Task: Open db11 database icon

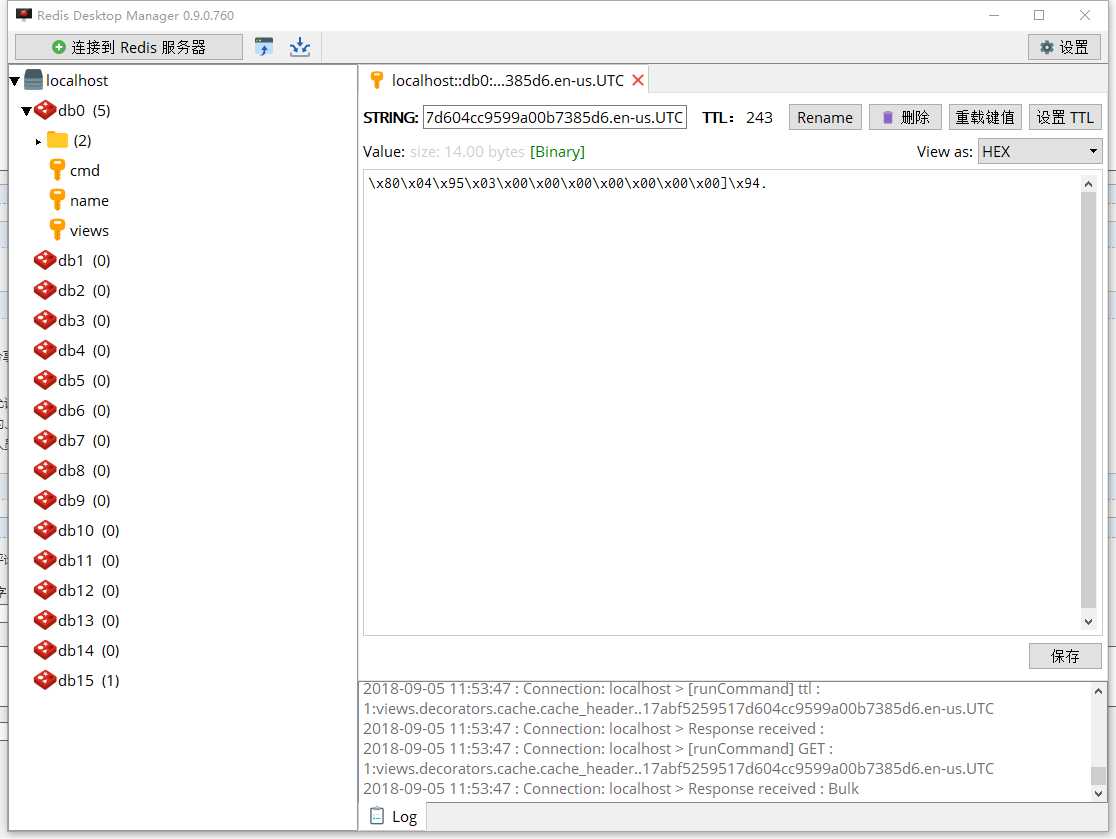Action: pos(45,560)
